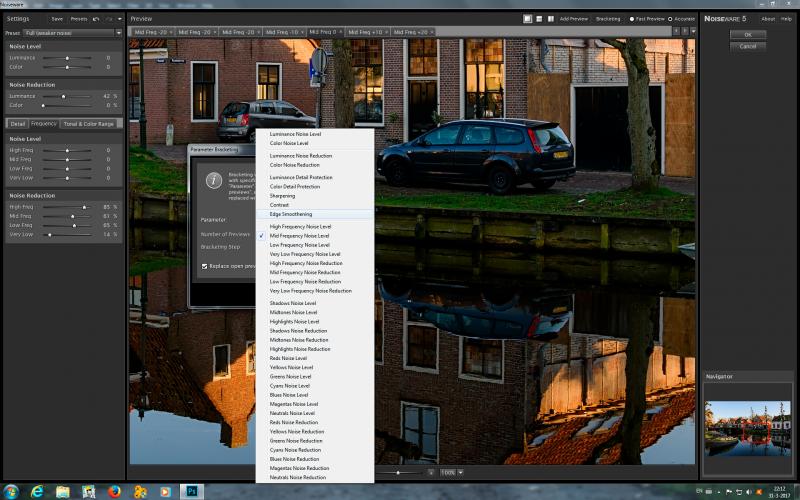Click Add Preview button

(x=573, y=19)
